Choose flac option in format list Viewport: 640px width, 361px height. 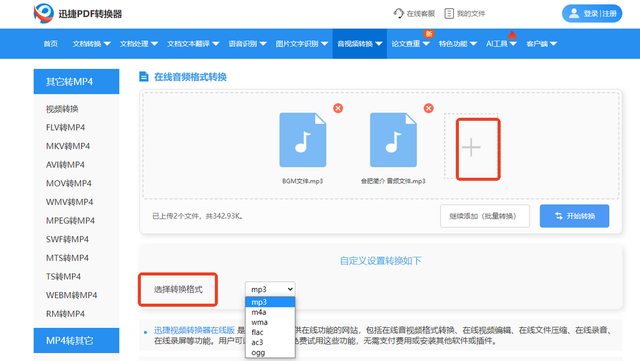[x=270, y=332]
